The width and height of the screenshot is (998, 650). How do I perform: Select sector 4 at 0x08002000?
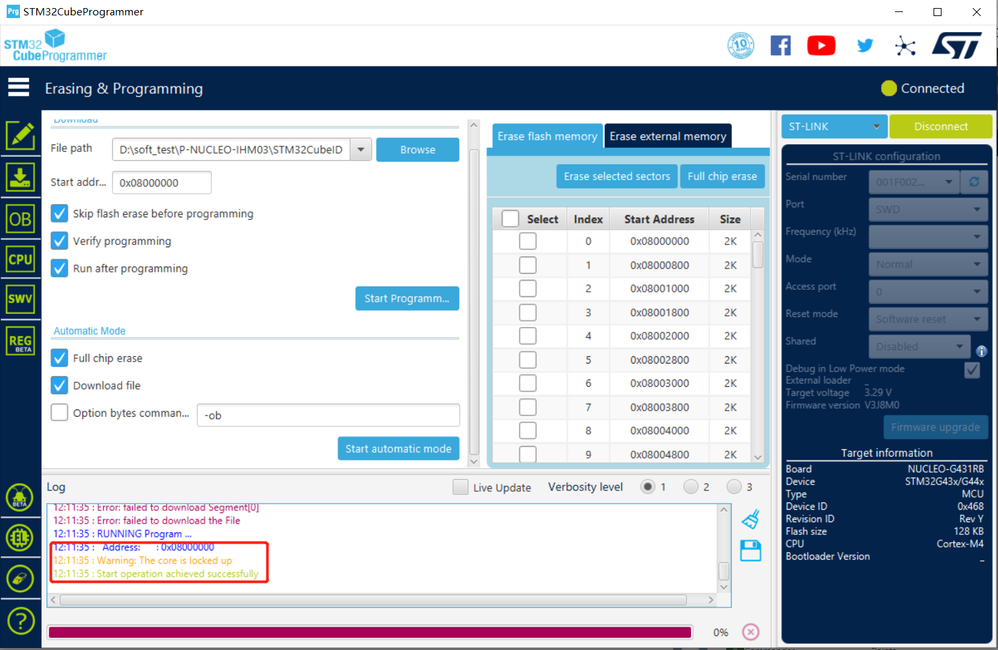click(x=528, y=336)
